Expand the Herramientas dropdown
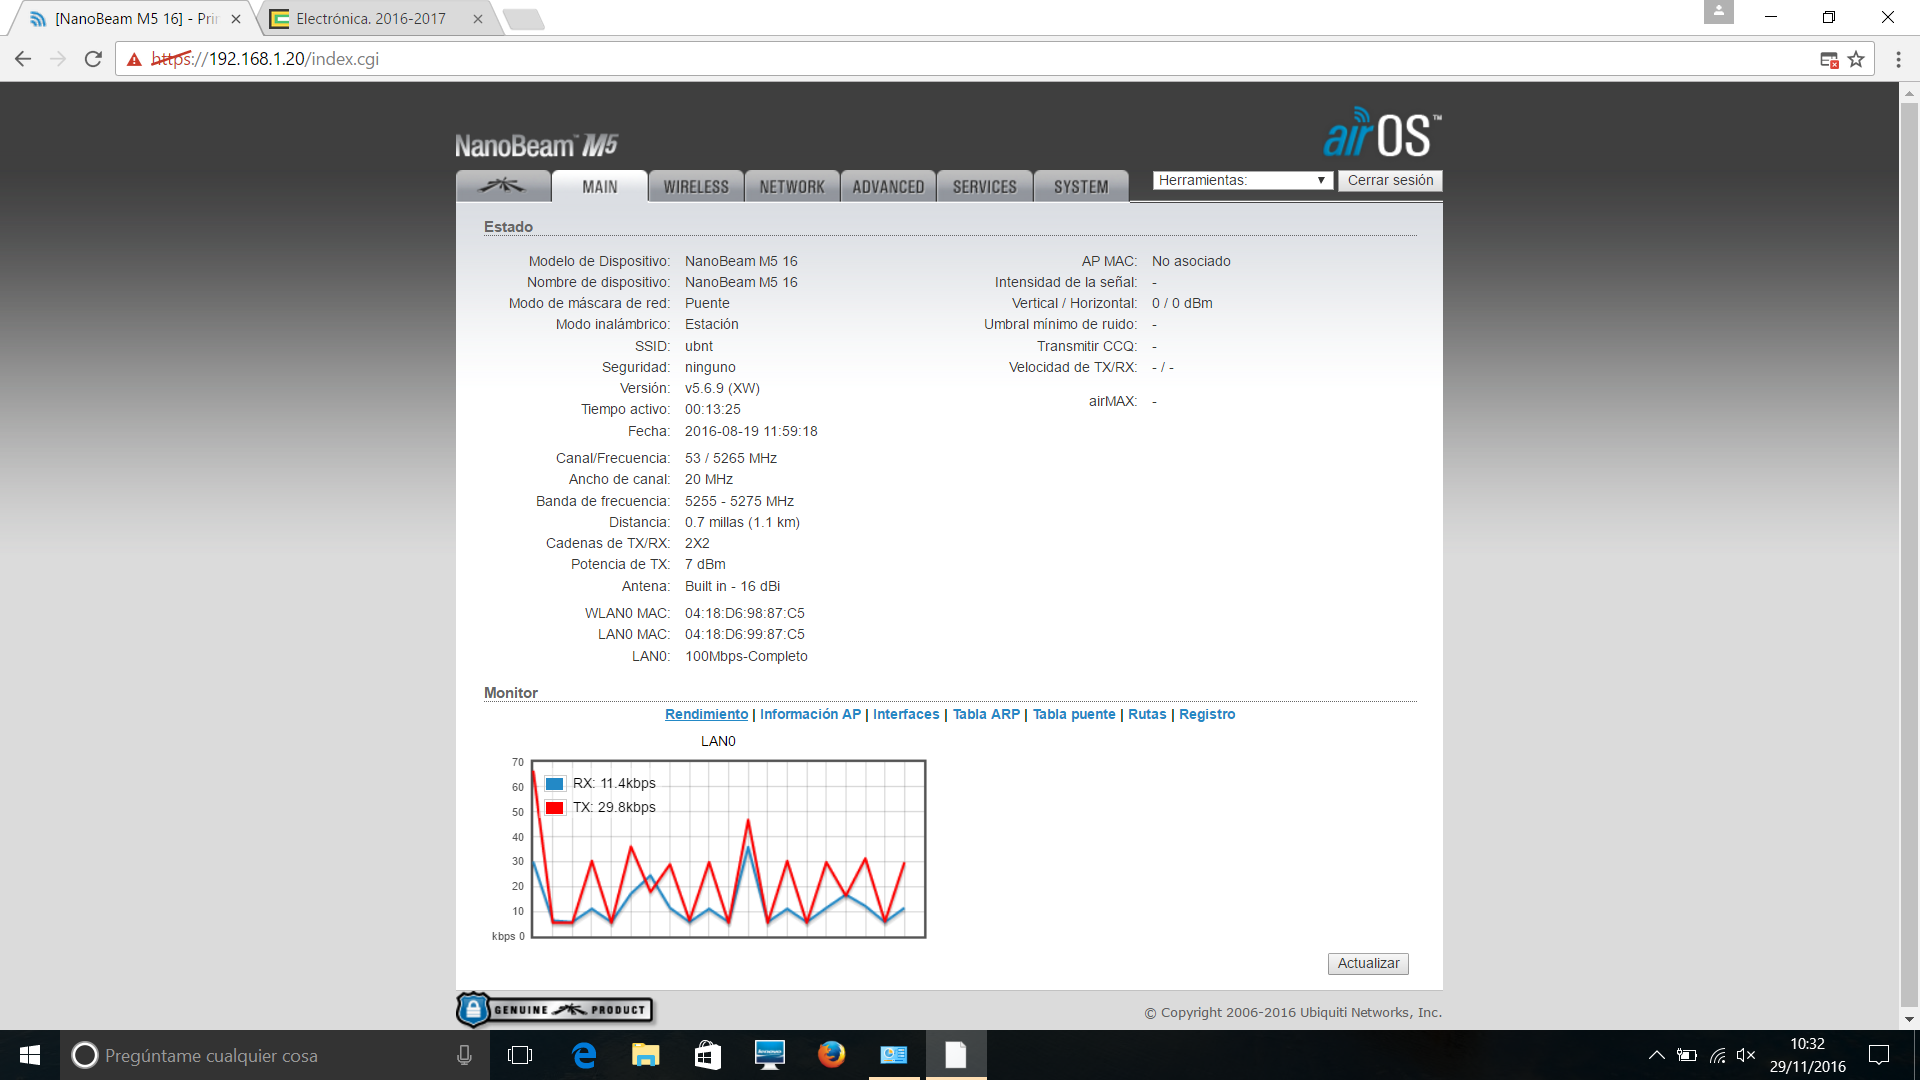Image resolution: width=1920 pixels, height=1080 pixels. 1243,180
